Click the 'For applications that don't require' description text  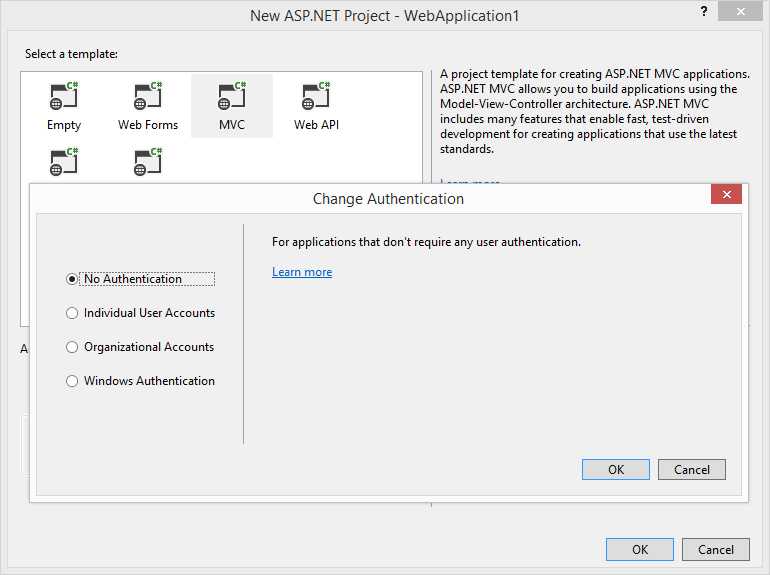coord(426,242)
